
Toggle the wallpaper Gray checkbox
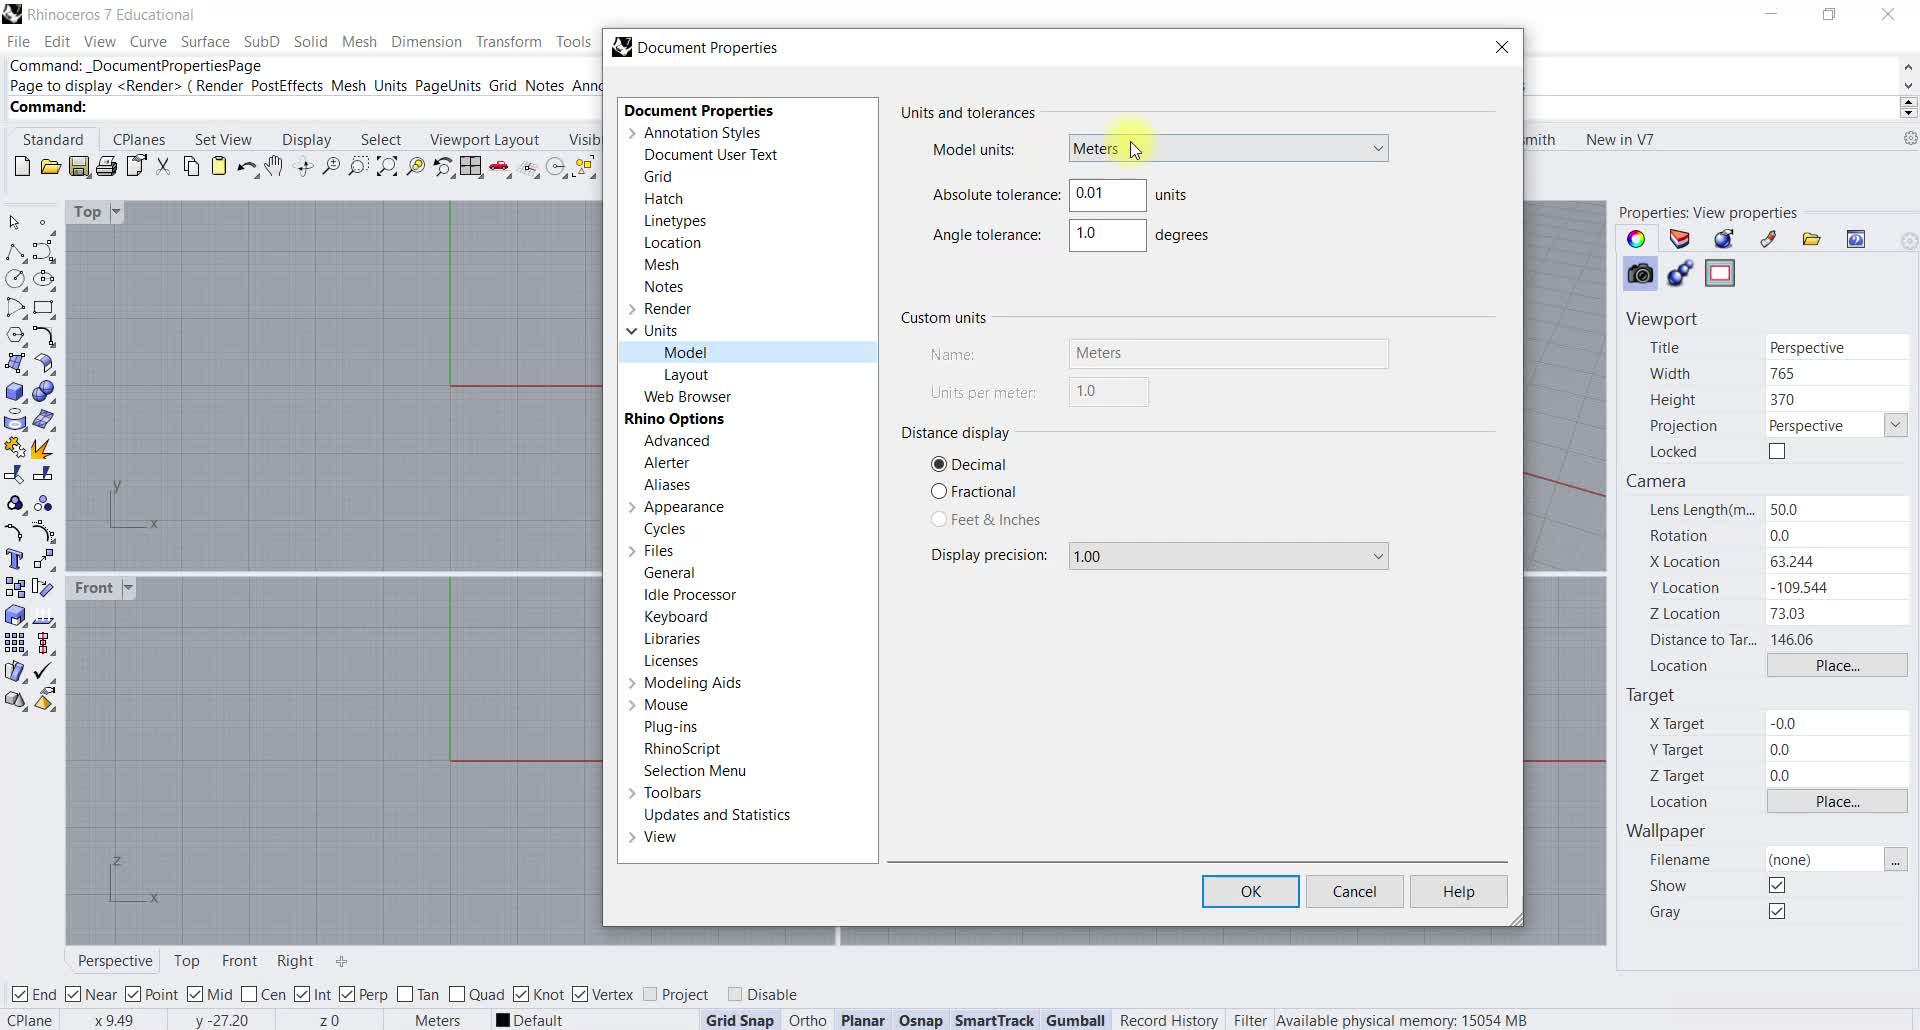click(1777, 912)
